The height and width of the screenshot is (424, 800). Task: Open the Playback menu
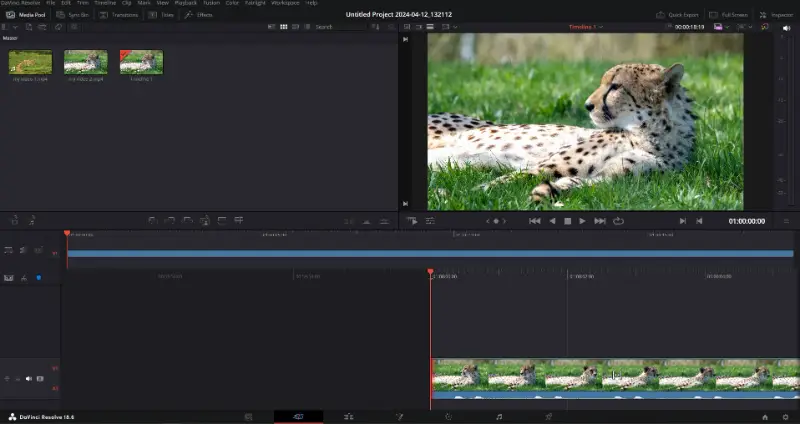186,3
